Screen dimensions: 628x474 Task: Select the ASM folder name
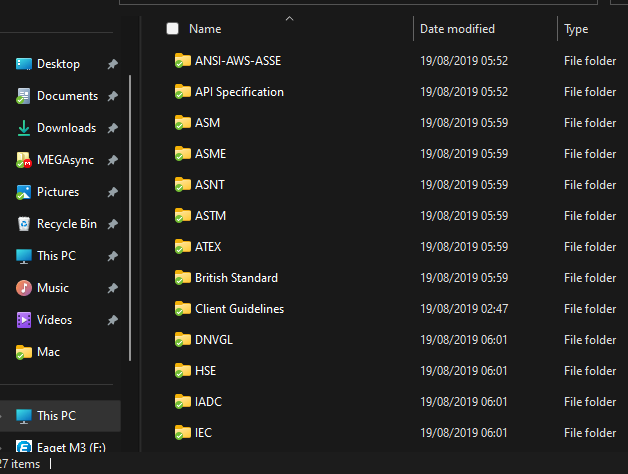pyautogui.click(x=207, y=123)
